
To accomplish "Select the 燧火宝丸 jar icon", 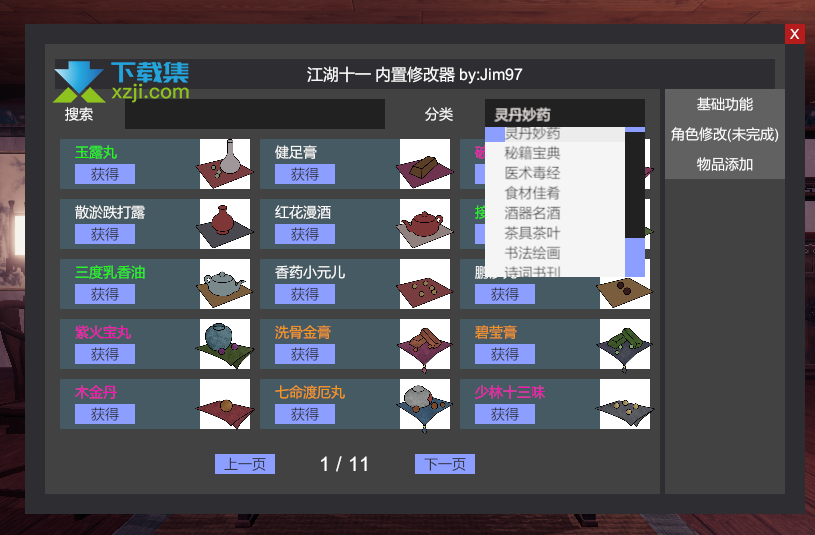I will coord(225,344).
